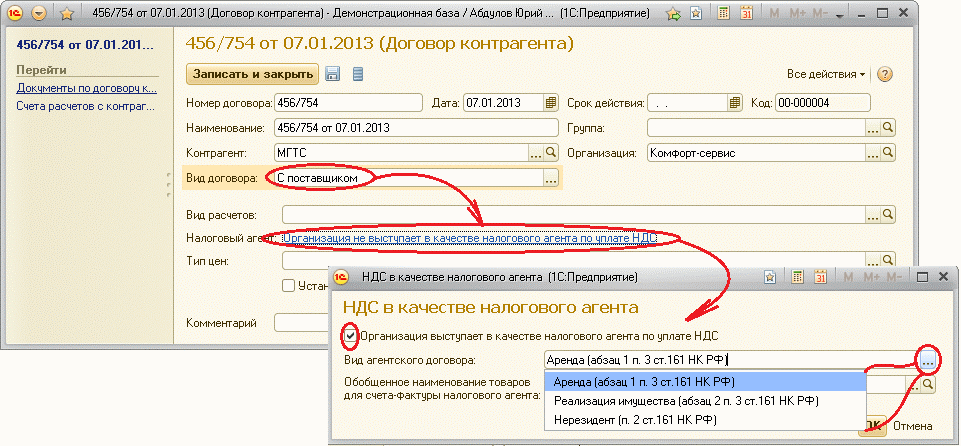Click magnifier icon of the 'Группа' field
The image size is (961, 446).
click(888, 128)
